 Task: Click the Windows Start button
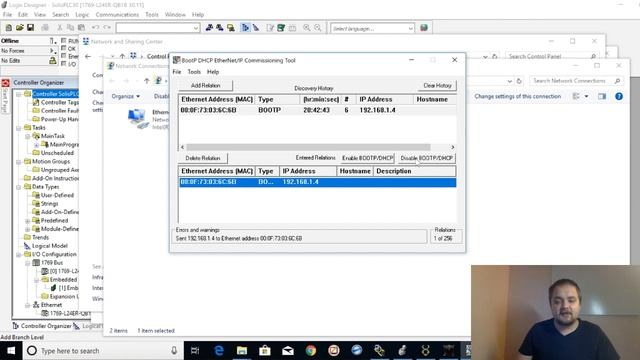click(11, 351)
